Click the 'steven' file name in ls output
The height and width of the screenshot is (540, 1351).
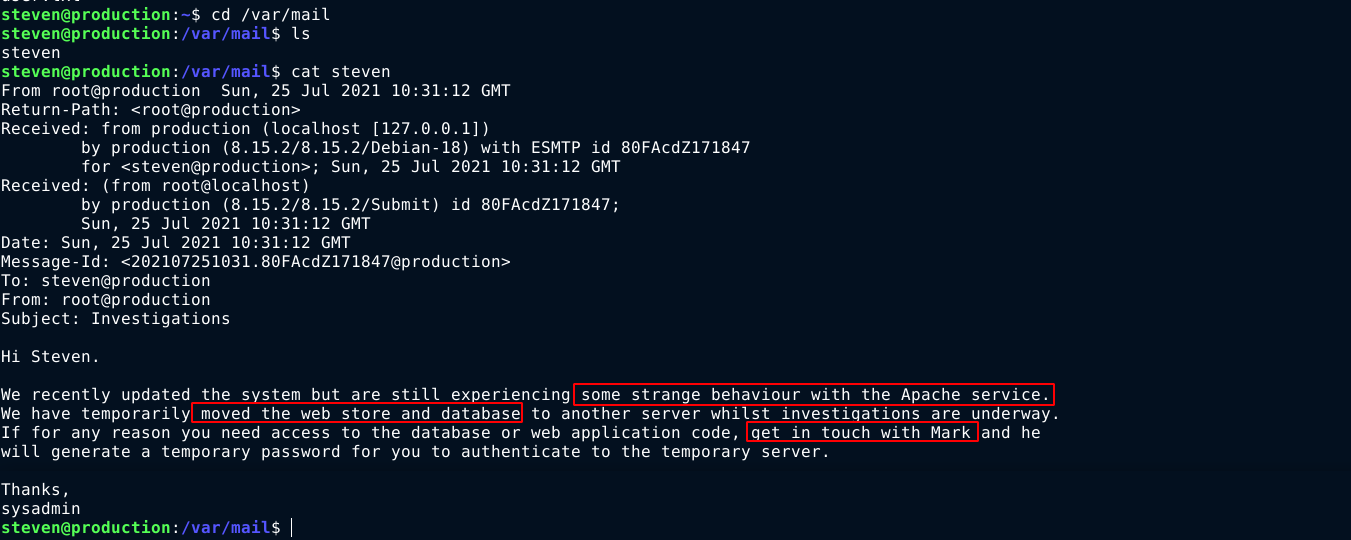coord(30,52)
